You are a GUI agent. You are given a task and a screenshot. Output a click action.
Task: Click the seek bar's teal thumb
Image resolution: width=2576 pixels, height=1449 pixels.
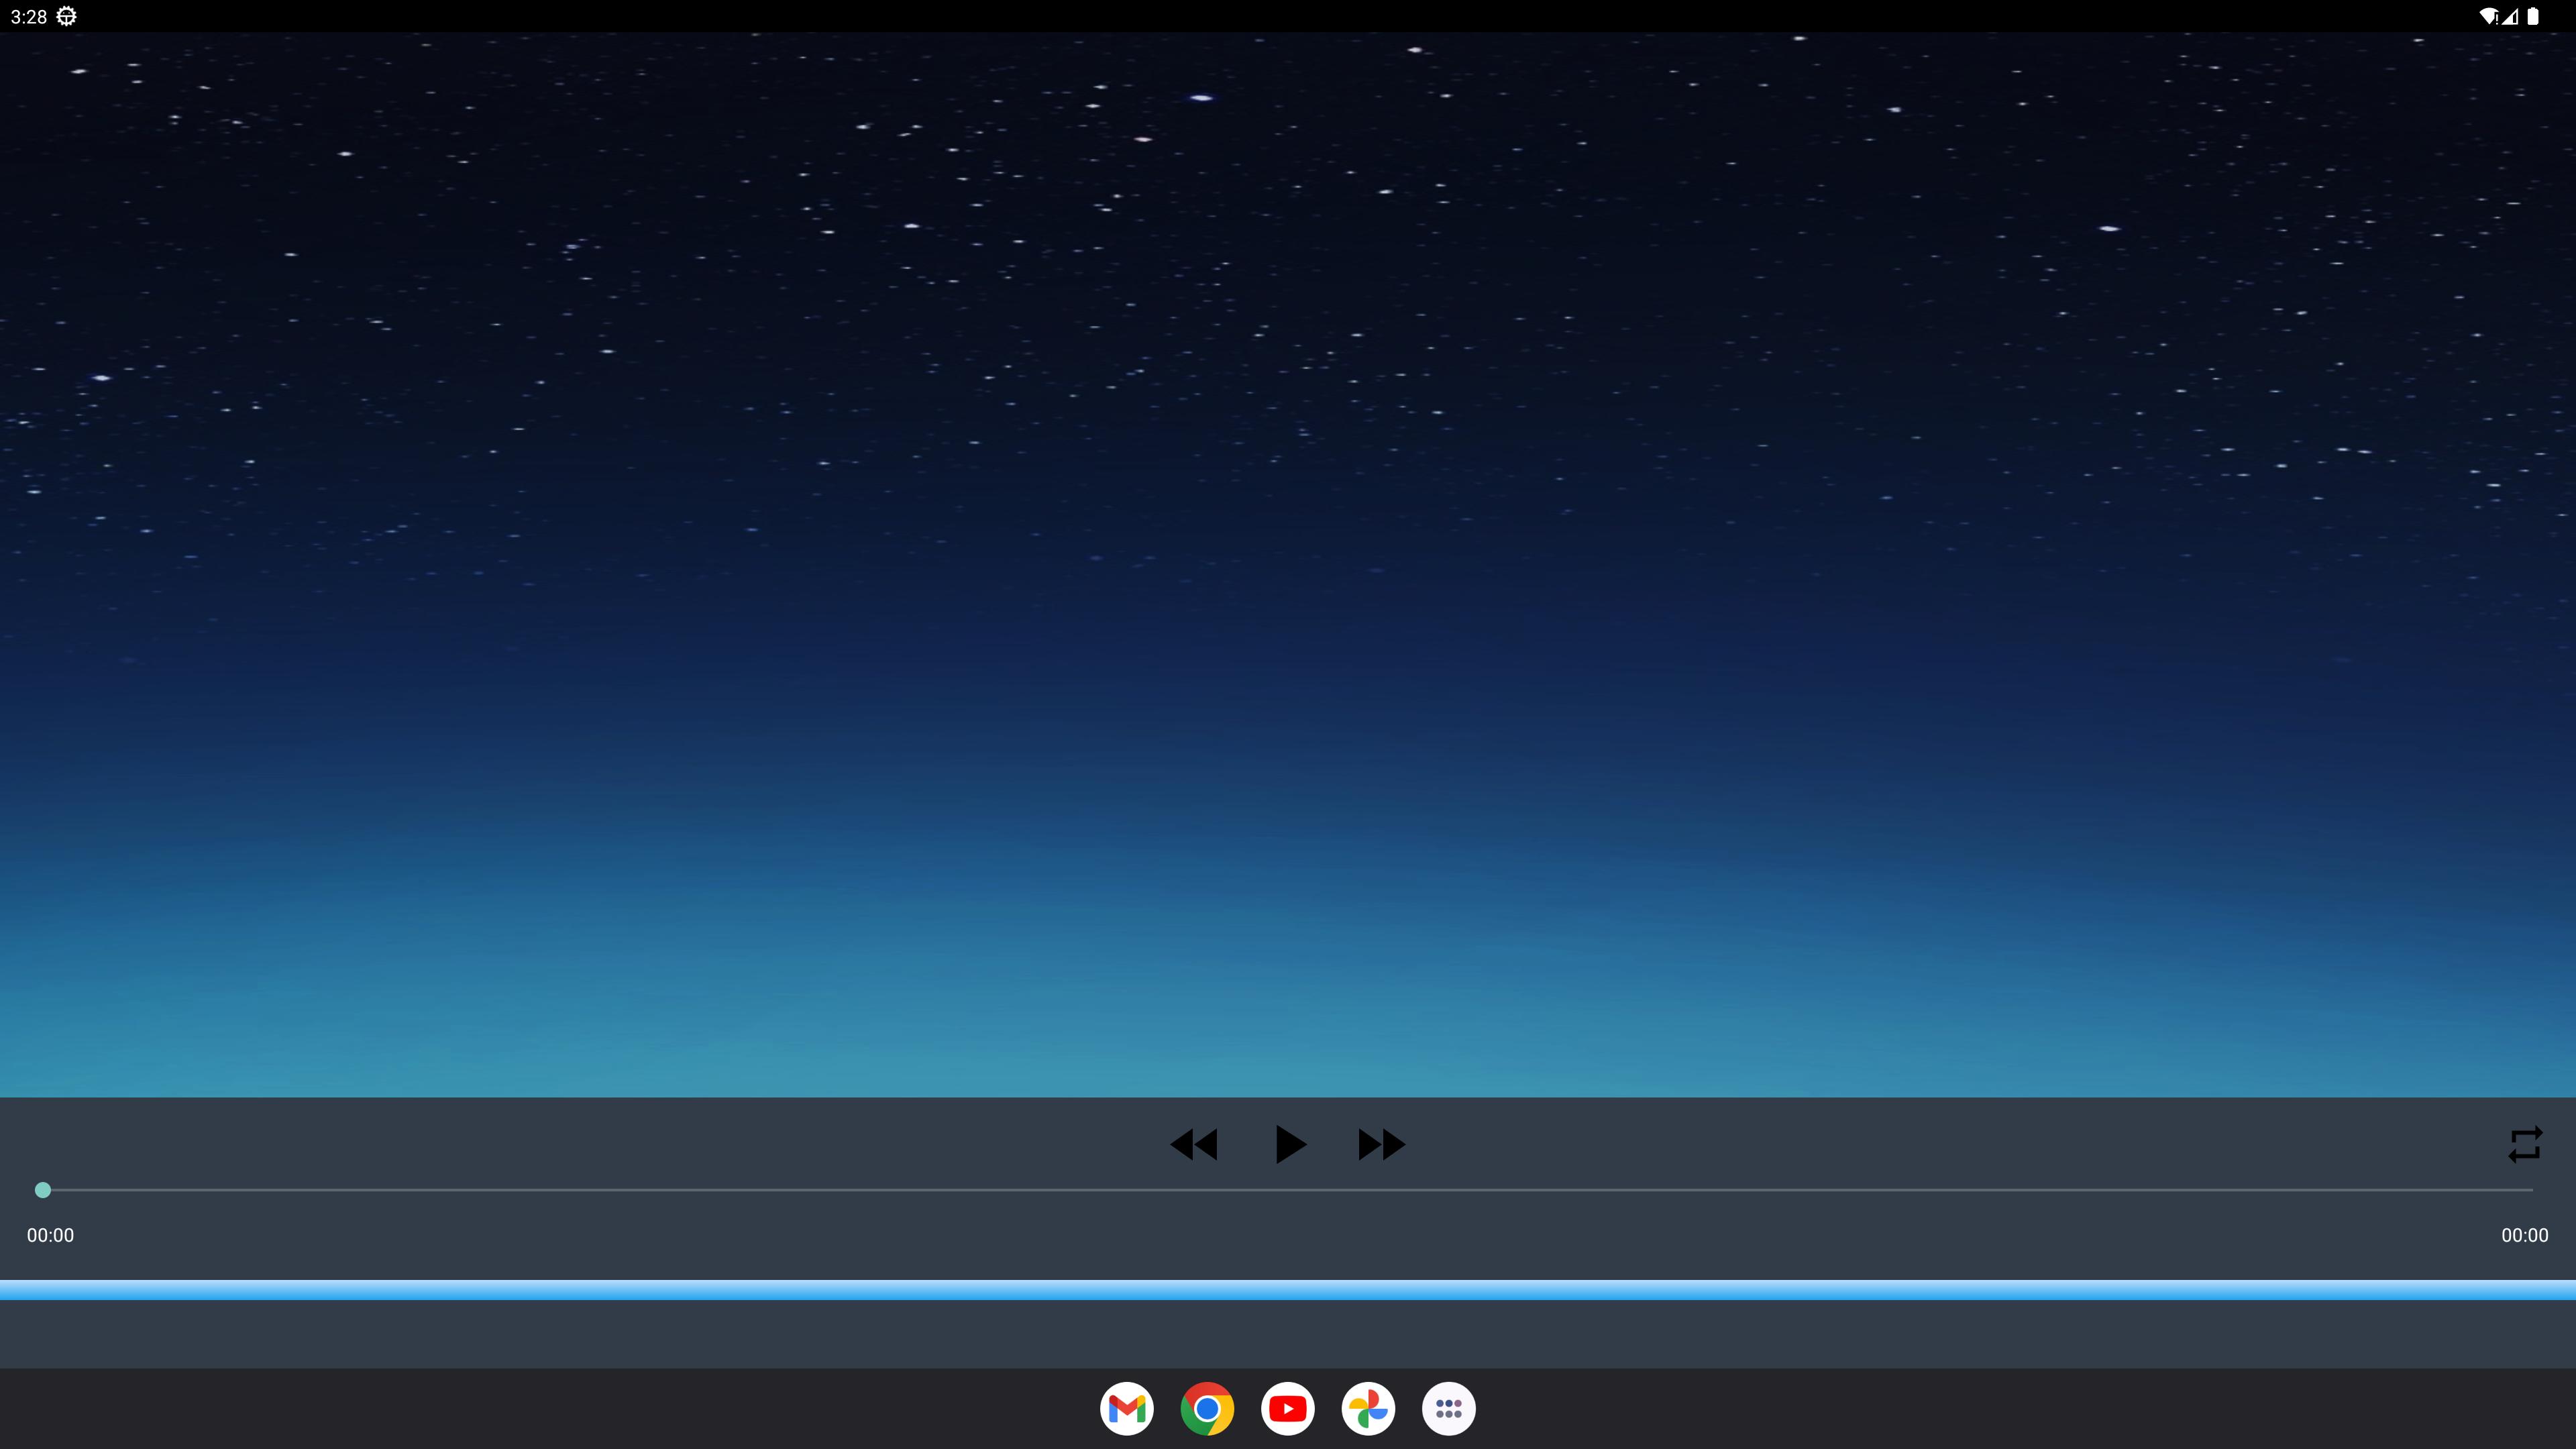(x=42, y=1190)
